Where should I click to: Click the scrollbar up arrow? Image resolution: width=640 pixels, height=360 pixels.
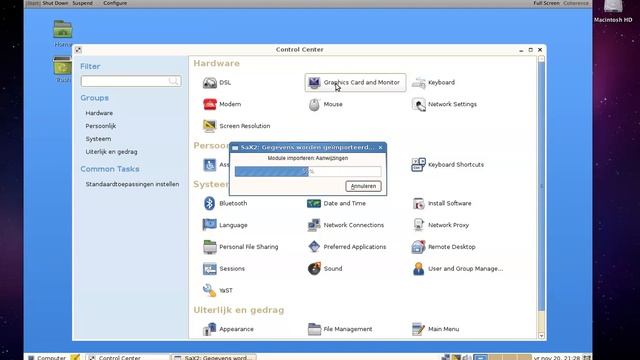541,59
